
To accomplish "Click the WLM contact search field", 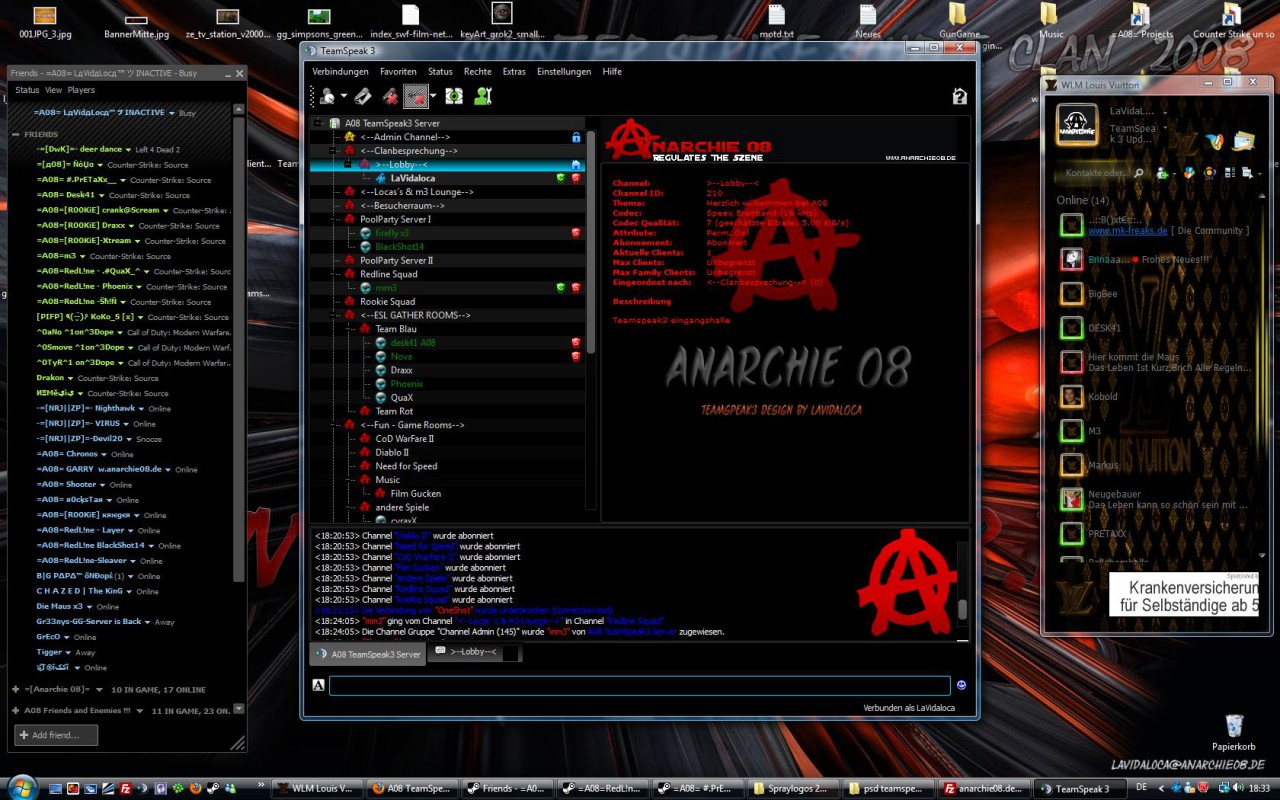I will 1105,173.
